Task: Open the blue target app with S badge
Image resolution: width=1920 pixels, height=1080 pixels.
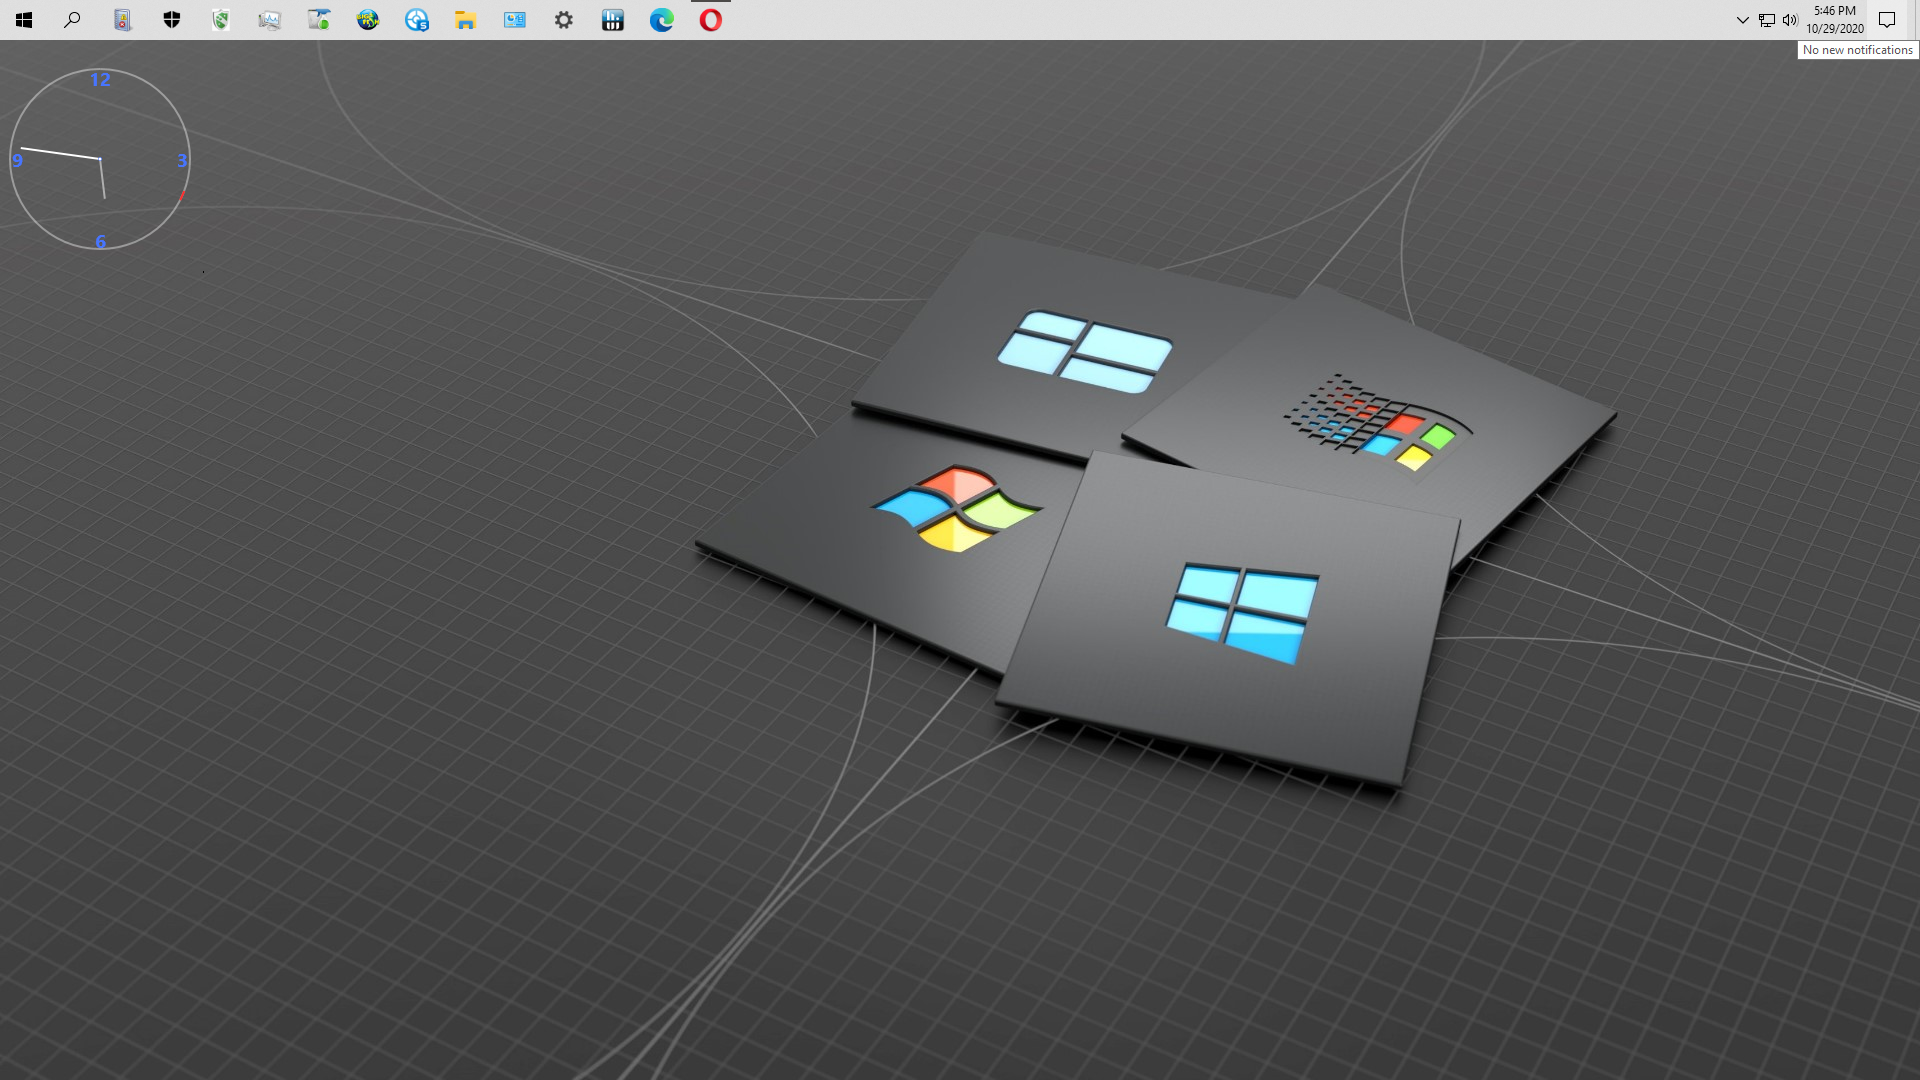Action: pos(417,20)
